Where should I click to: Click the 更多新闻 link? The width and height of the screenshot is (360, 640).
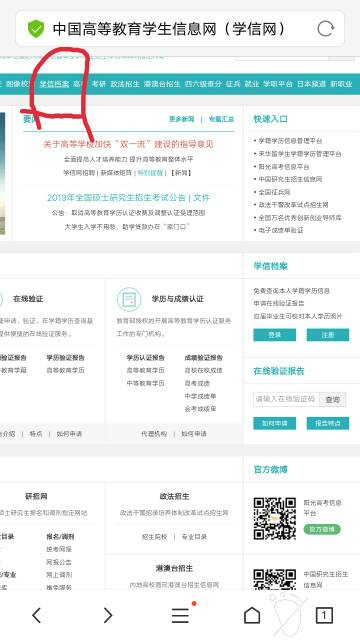click(182, 119)
